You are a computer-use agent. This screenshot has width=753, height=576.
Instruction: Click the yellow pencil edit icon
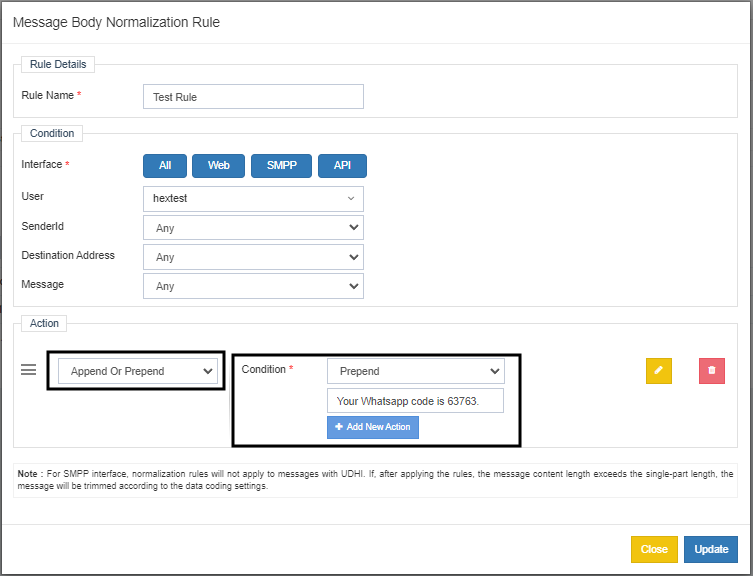(x=658, y=370)
